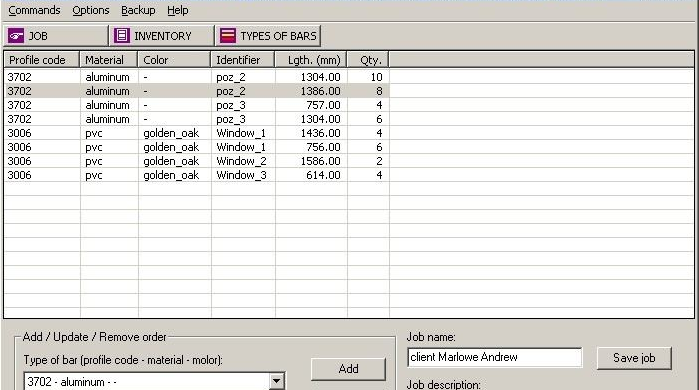
Task: Click the INVENTORY tab list icon
Action: click(122, 36)
